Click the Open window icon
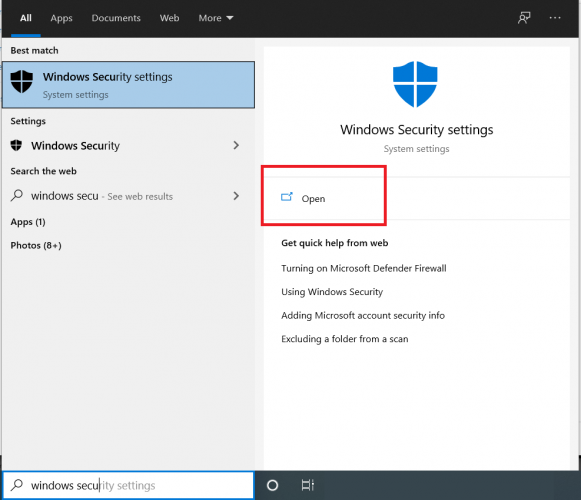This screenshot has width=581, height=500. pos(287,197)
